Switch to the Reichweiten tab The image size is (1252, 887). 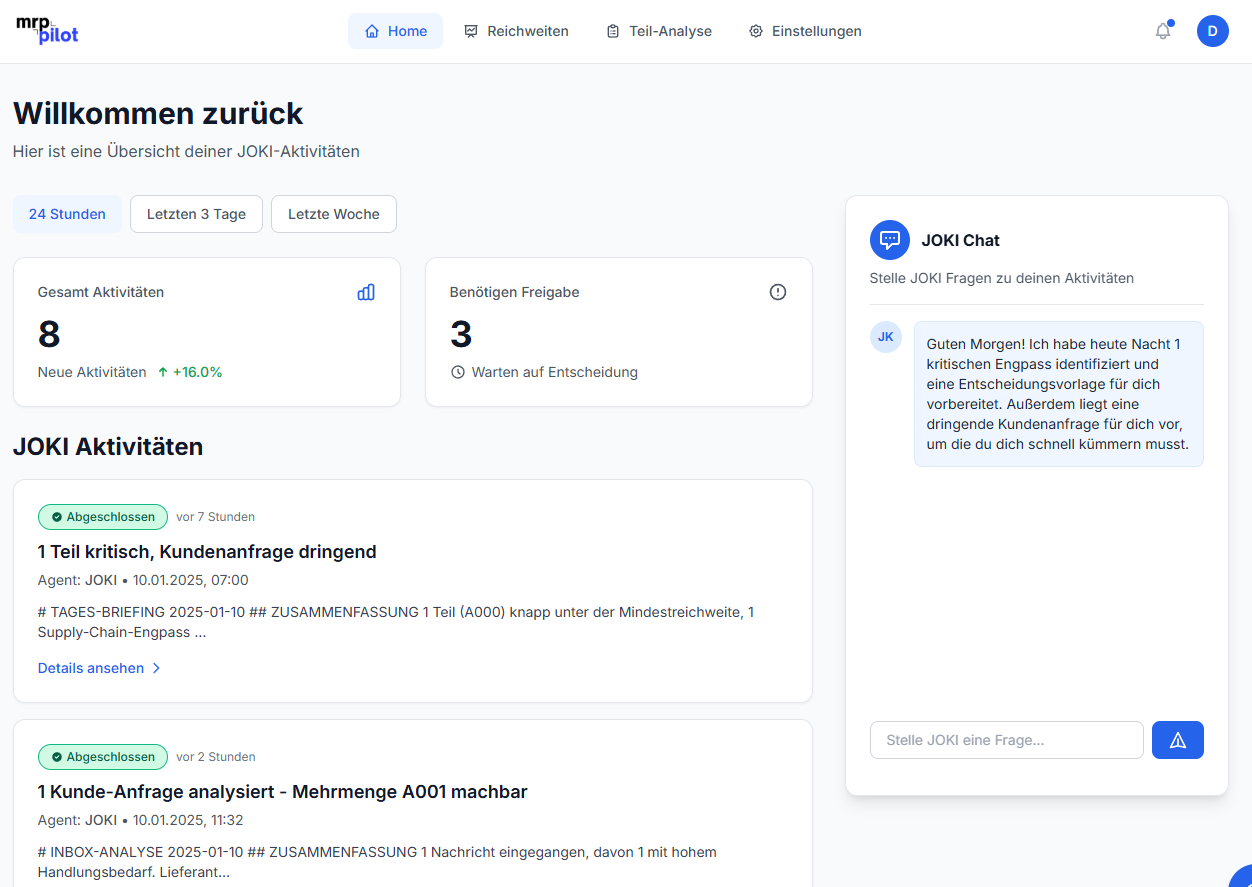click(517, 31)
